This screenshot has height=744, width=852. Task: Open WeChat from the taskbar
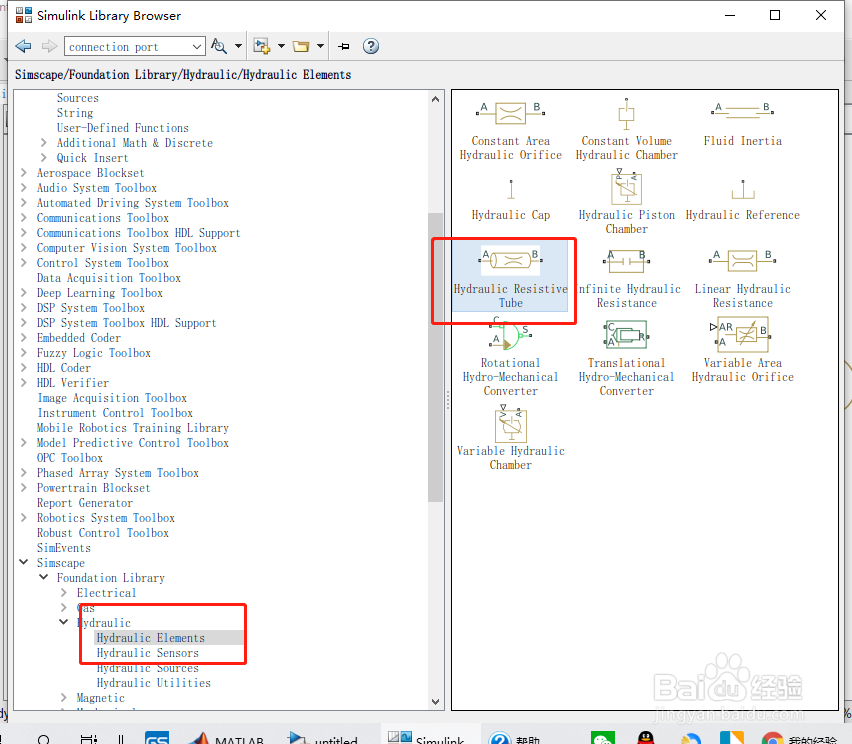pos(603,738)
